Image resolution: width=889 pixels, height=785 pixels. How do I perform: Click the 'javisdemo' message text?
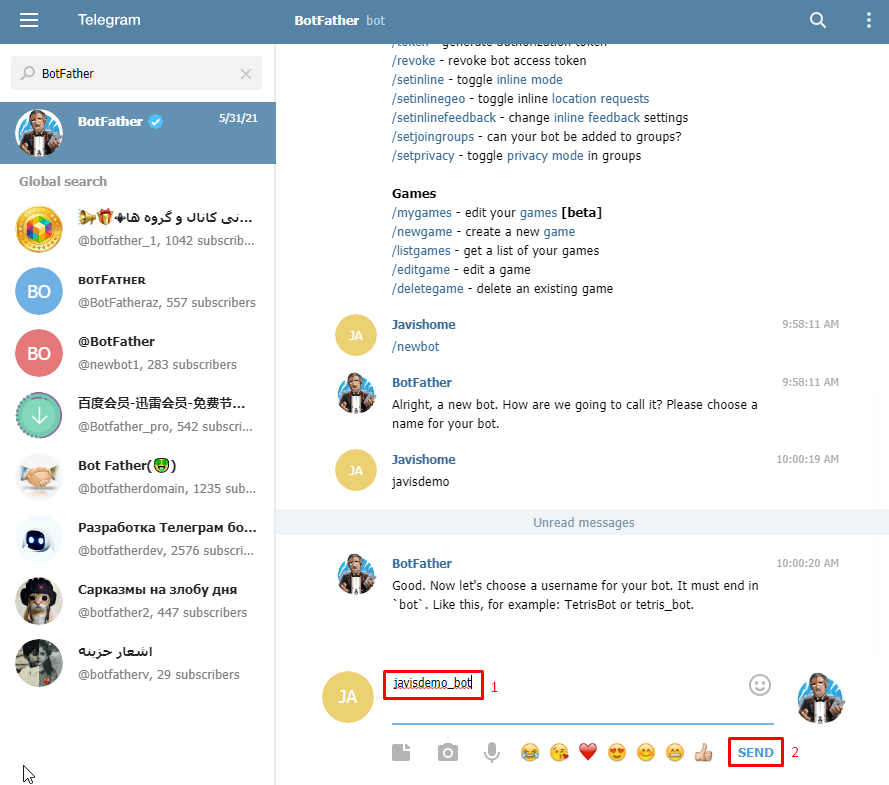click(x=420, y=482)
